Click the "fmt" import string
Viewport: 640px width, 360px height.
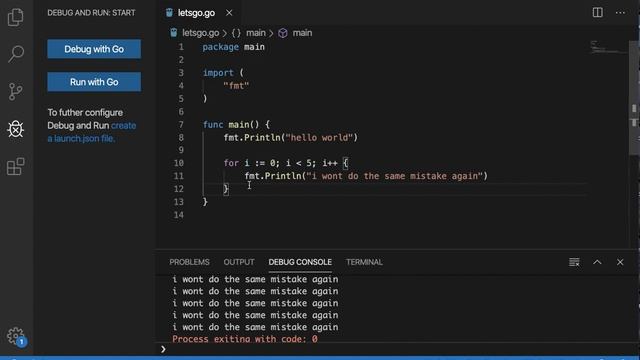236,86
